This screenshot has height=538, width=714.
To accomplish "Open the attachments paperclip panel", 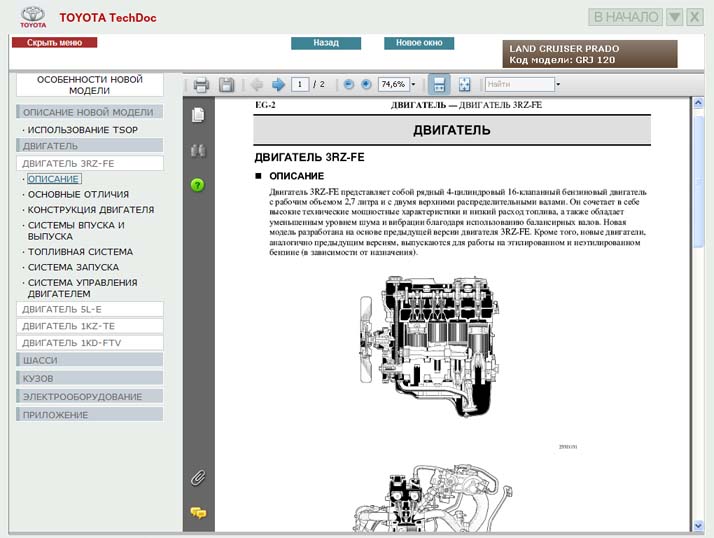I will pos(198,478).
